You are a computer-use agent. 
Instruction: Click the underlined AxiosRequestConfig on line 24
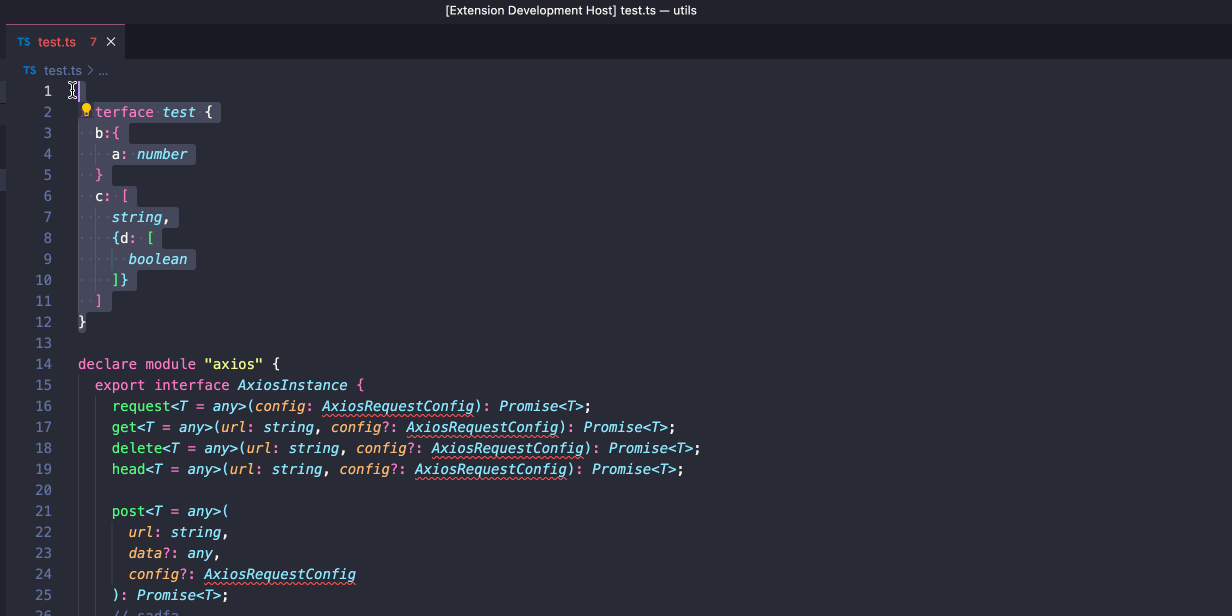(x=279, y=574)
